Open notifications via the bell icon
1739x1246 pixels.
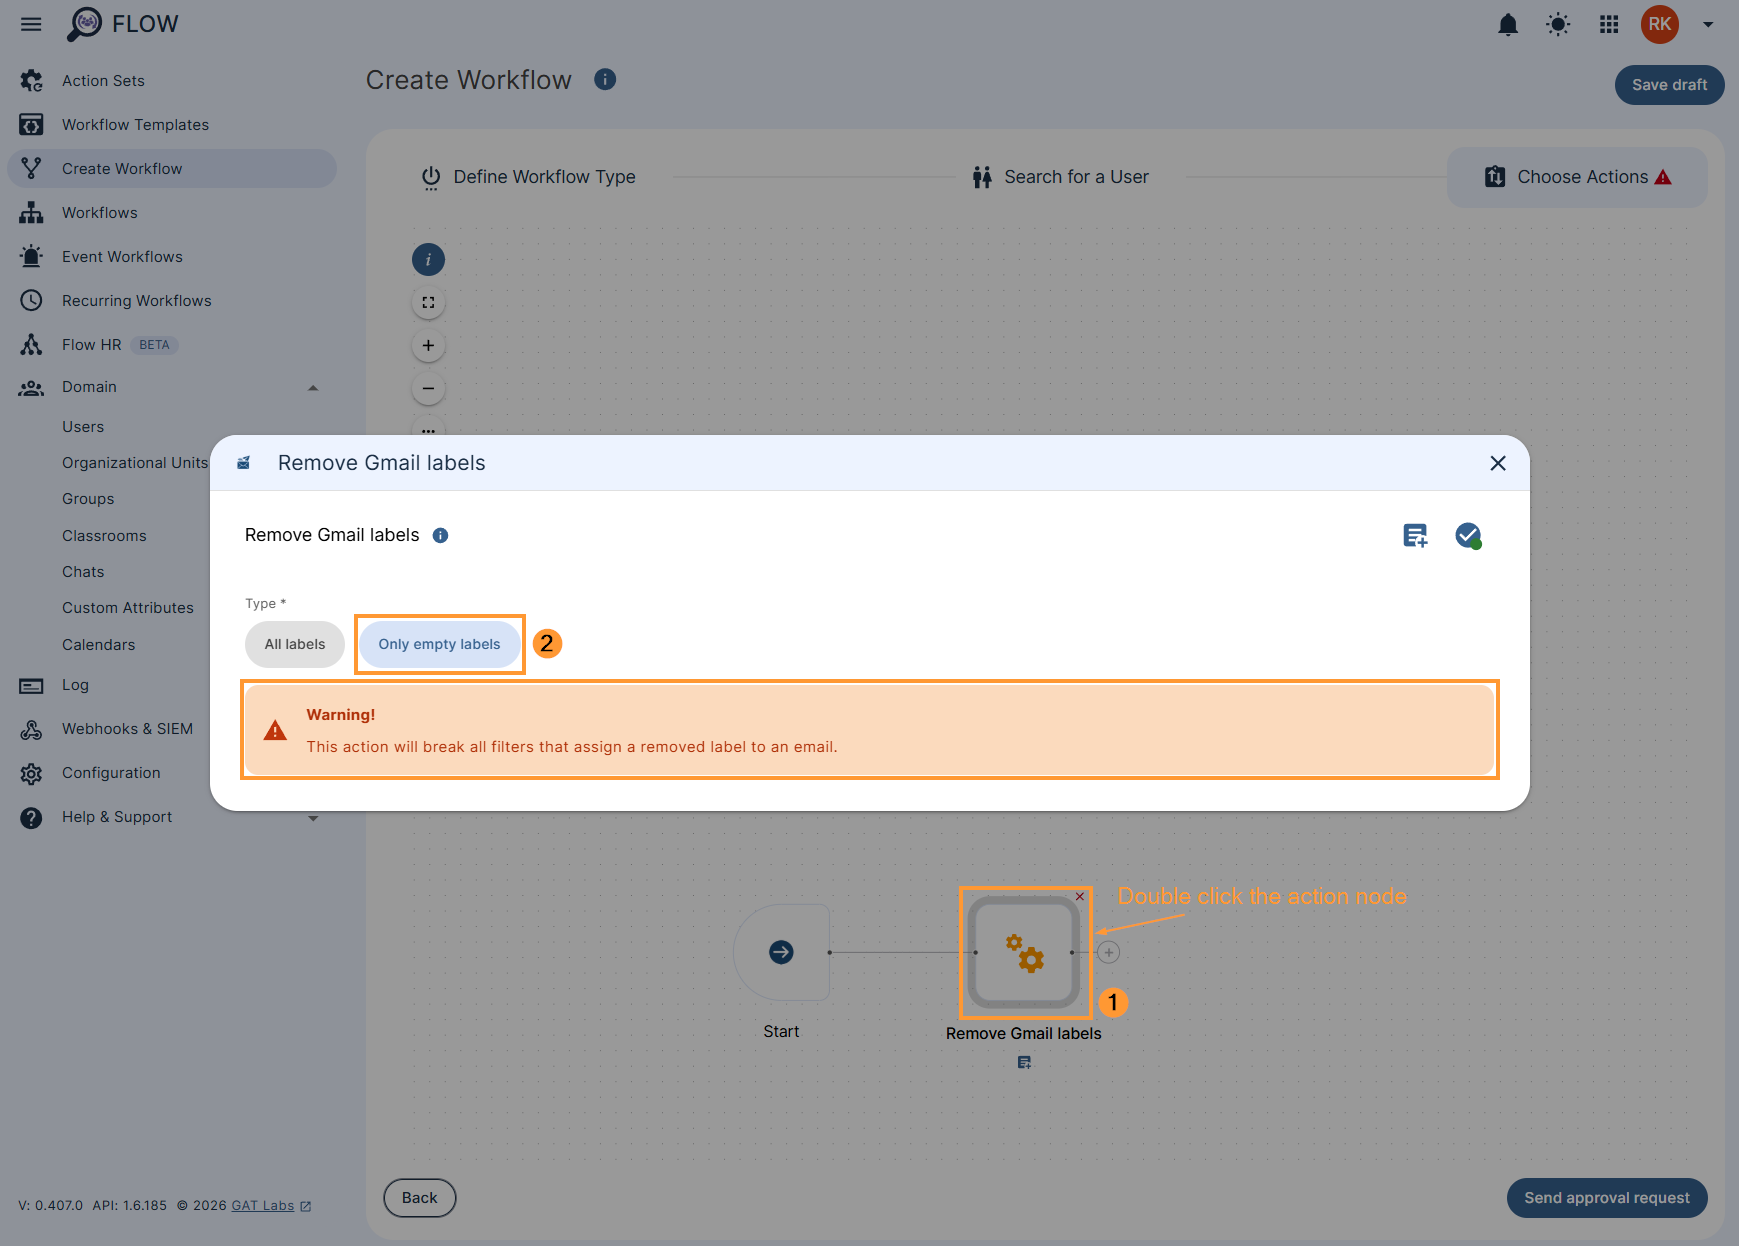point(1508,24)
